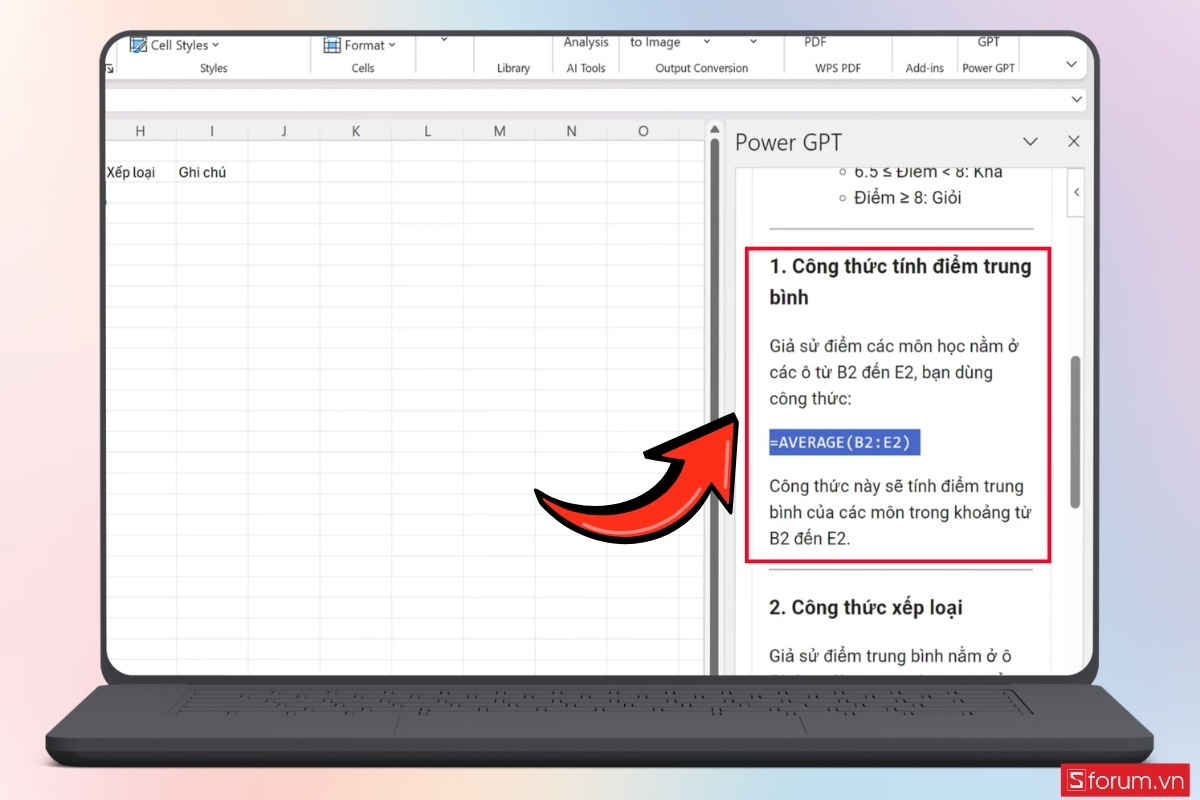
Task: Click the Power GPT pane title
Action: (787, 142)
